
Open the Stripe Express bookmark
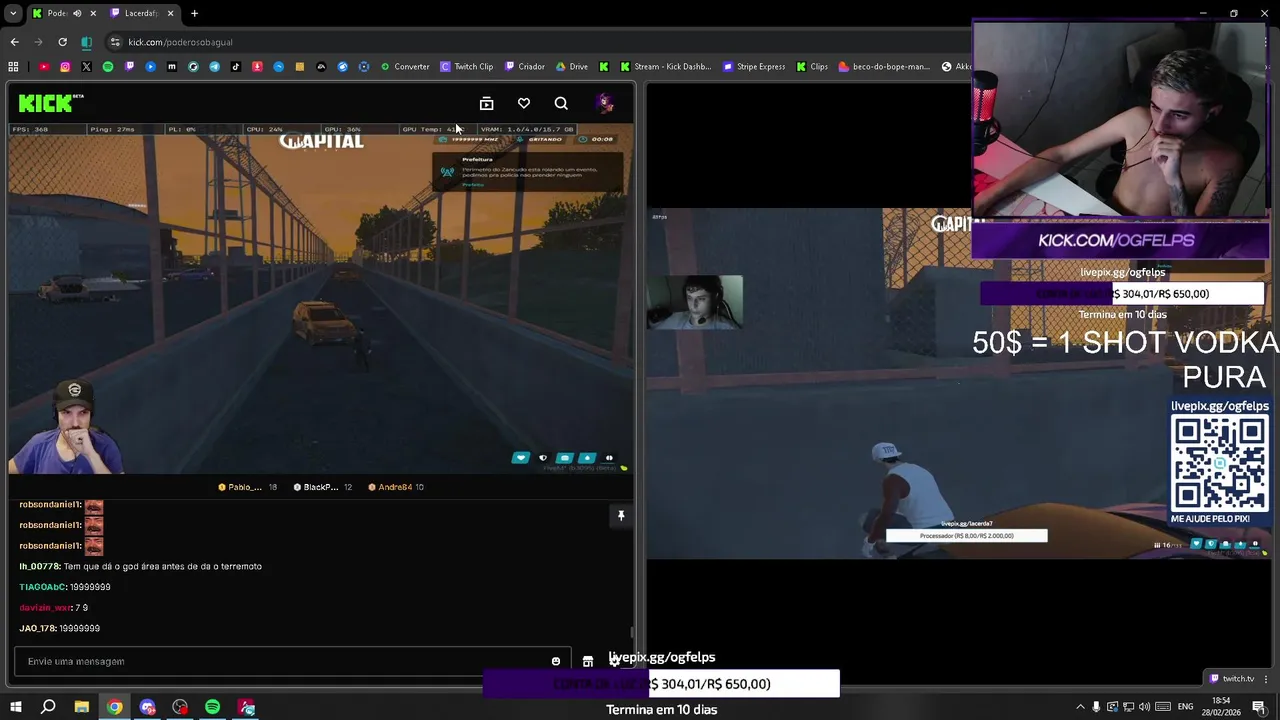point(754,67)
